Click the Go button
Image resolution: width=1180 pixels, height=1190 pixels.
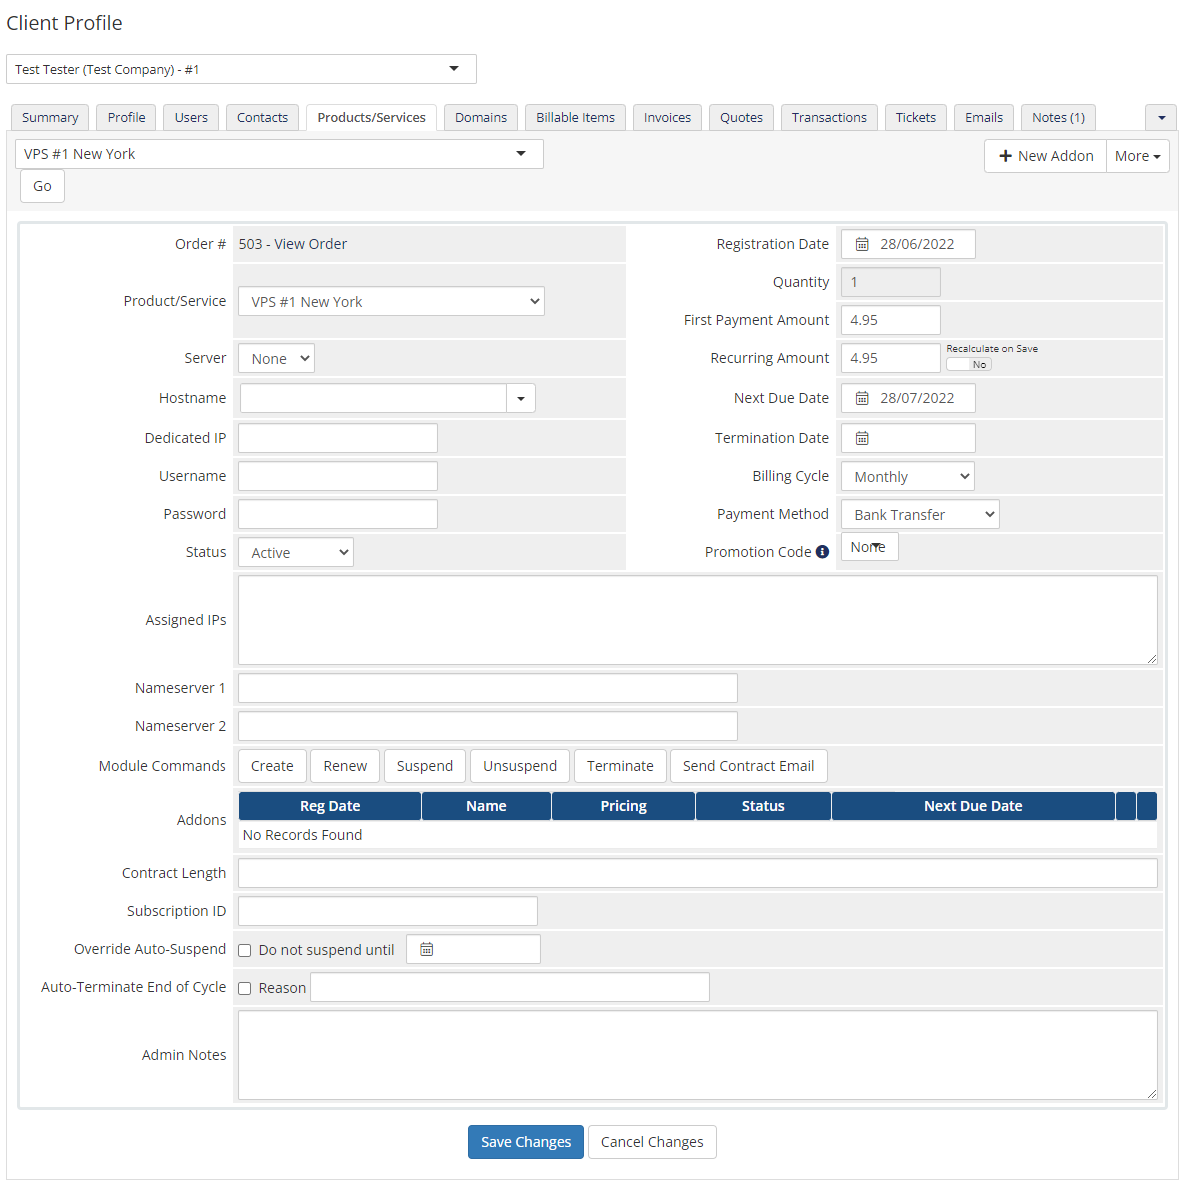(x=42, y=186)
